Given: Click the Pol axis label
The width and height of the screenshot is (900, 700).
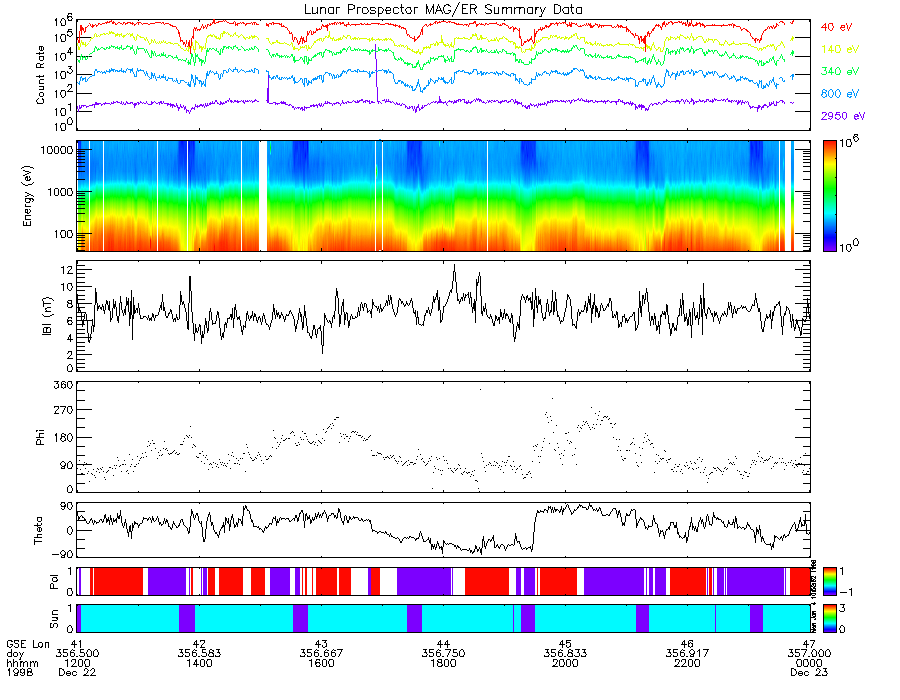Looking at the screenshot, I should pos(54,582).
